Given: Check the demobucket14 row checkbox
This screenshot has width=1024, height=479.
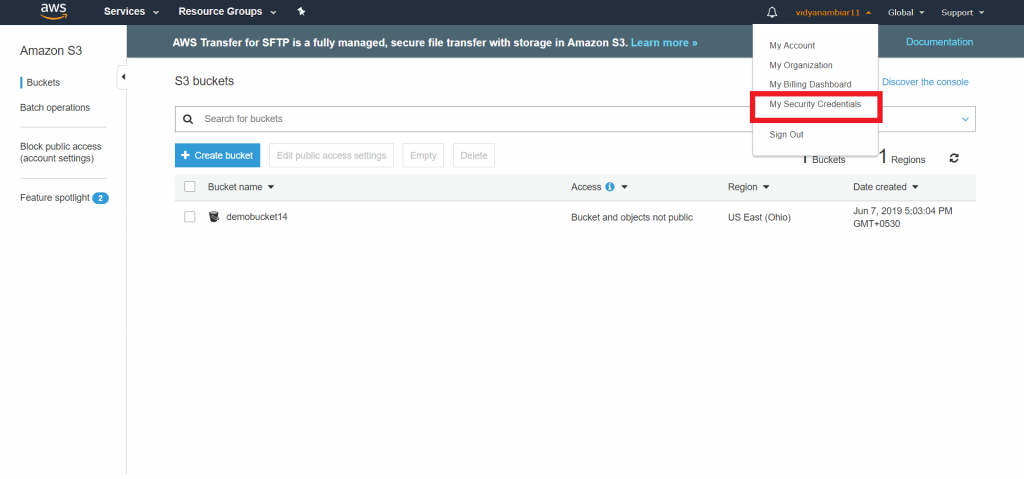Looking at the screenshot, I should tap(190, 217).
